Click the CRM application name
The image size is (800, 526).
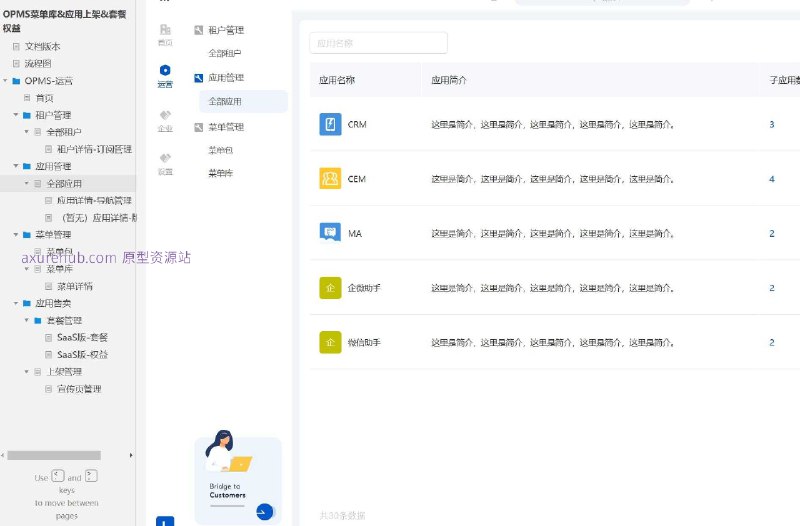click(357, 124)
